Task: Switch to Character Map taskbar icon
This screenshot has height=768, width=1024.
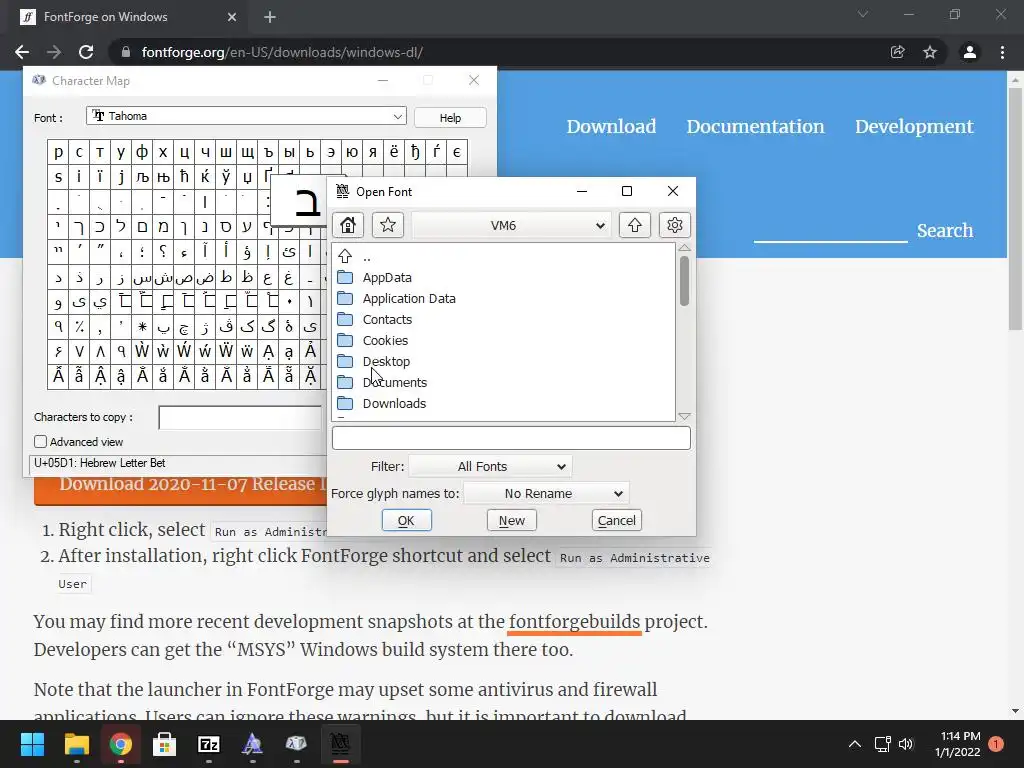Action: click(x=296, y=744)
